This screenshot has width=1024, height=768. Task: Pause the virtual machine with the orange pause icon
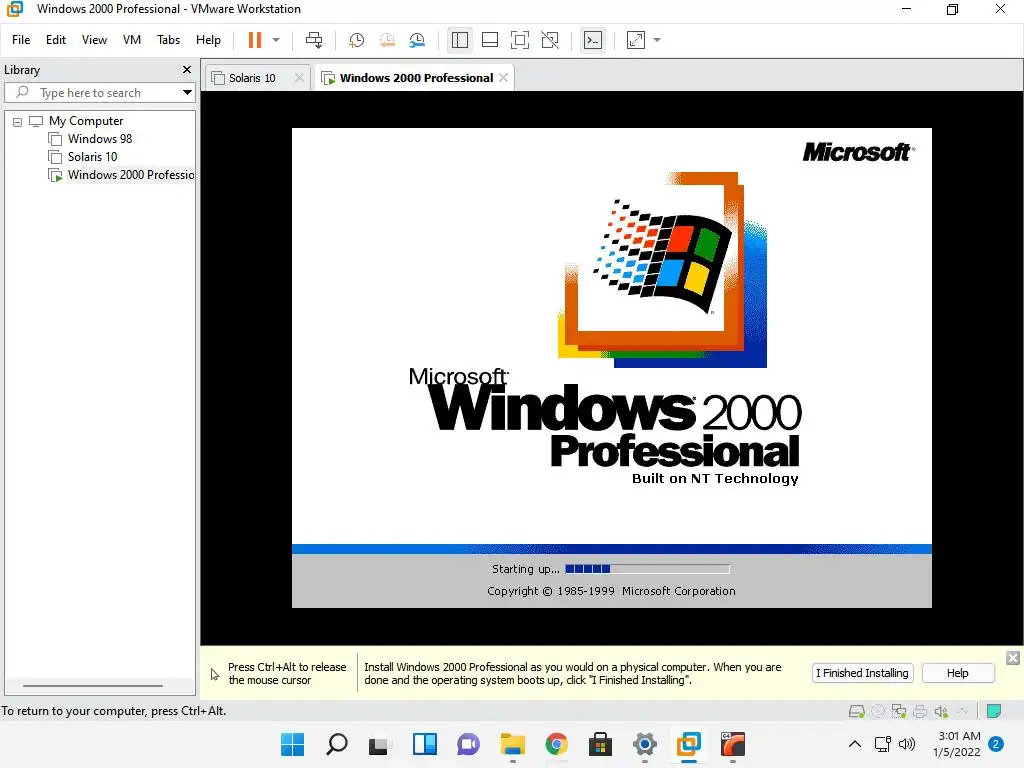[x=255, y=40]
